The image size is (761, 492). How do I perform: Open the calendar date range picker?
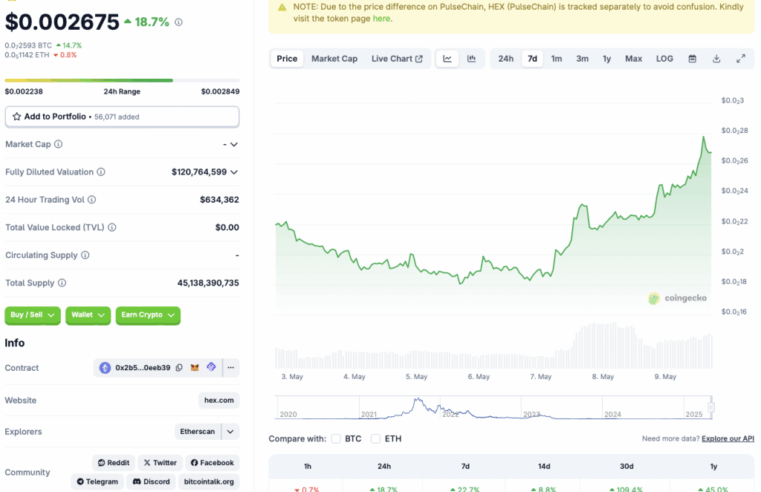693,59
